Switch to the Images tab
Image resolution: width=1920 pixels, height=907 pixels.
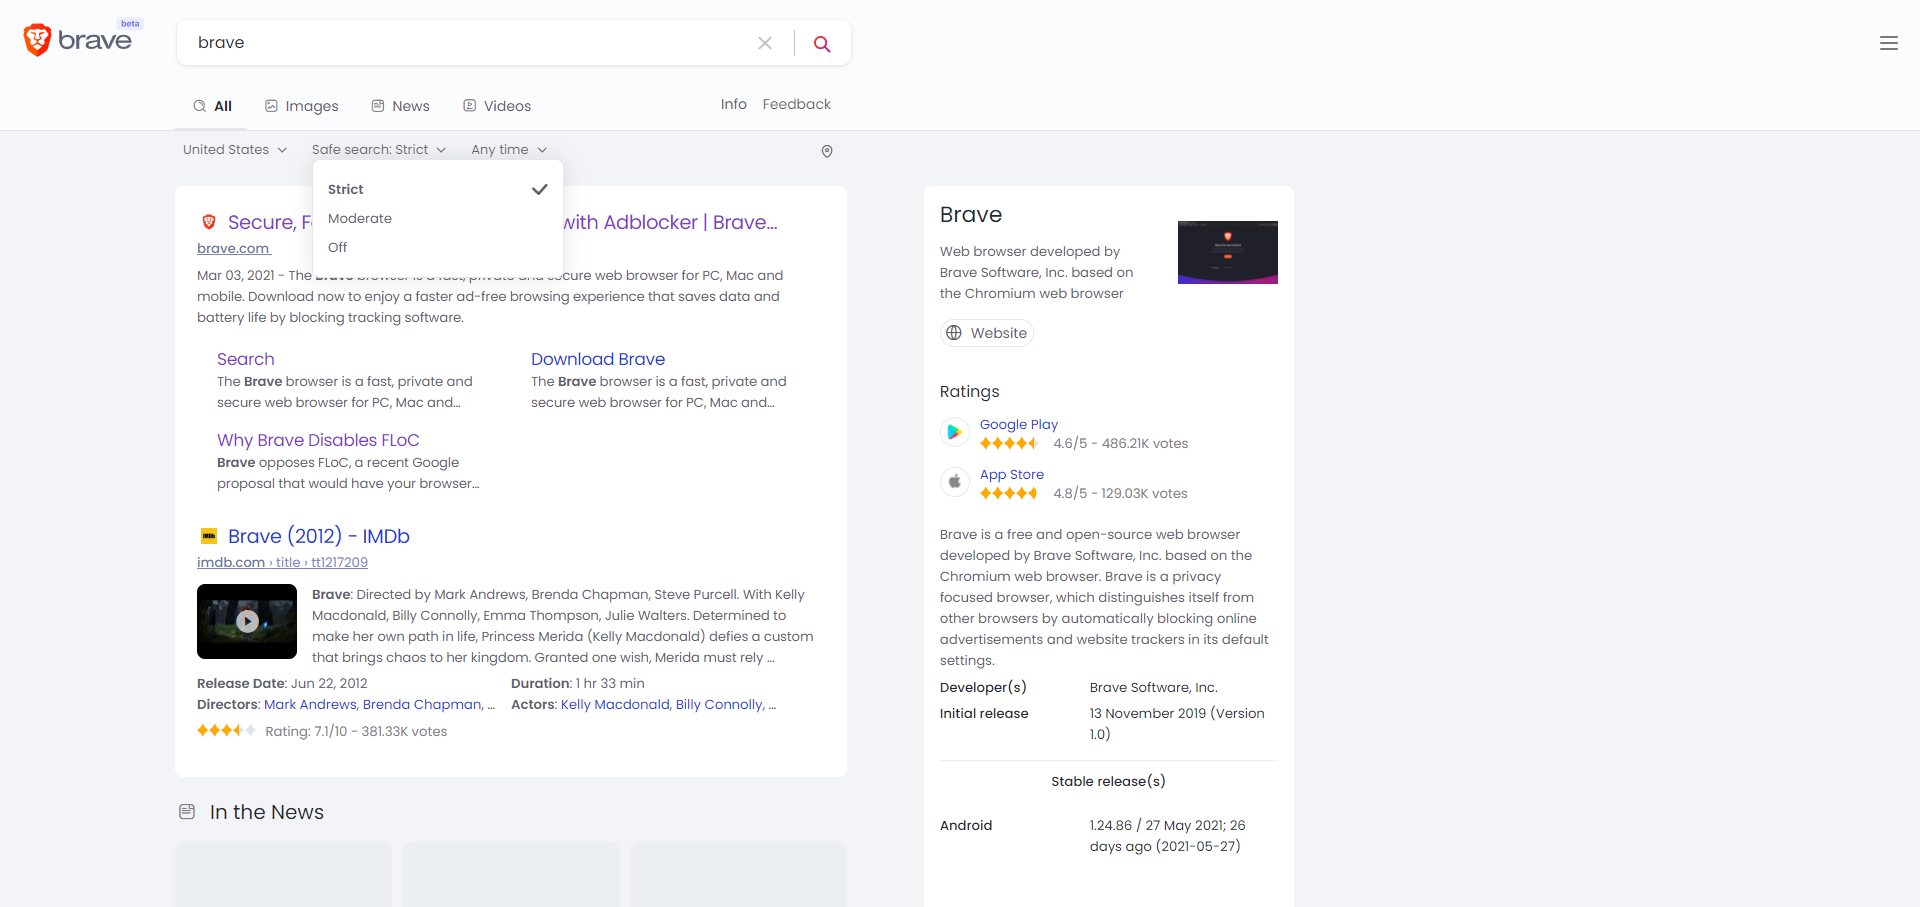tap(301, 106)
